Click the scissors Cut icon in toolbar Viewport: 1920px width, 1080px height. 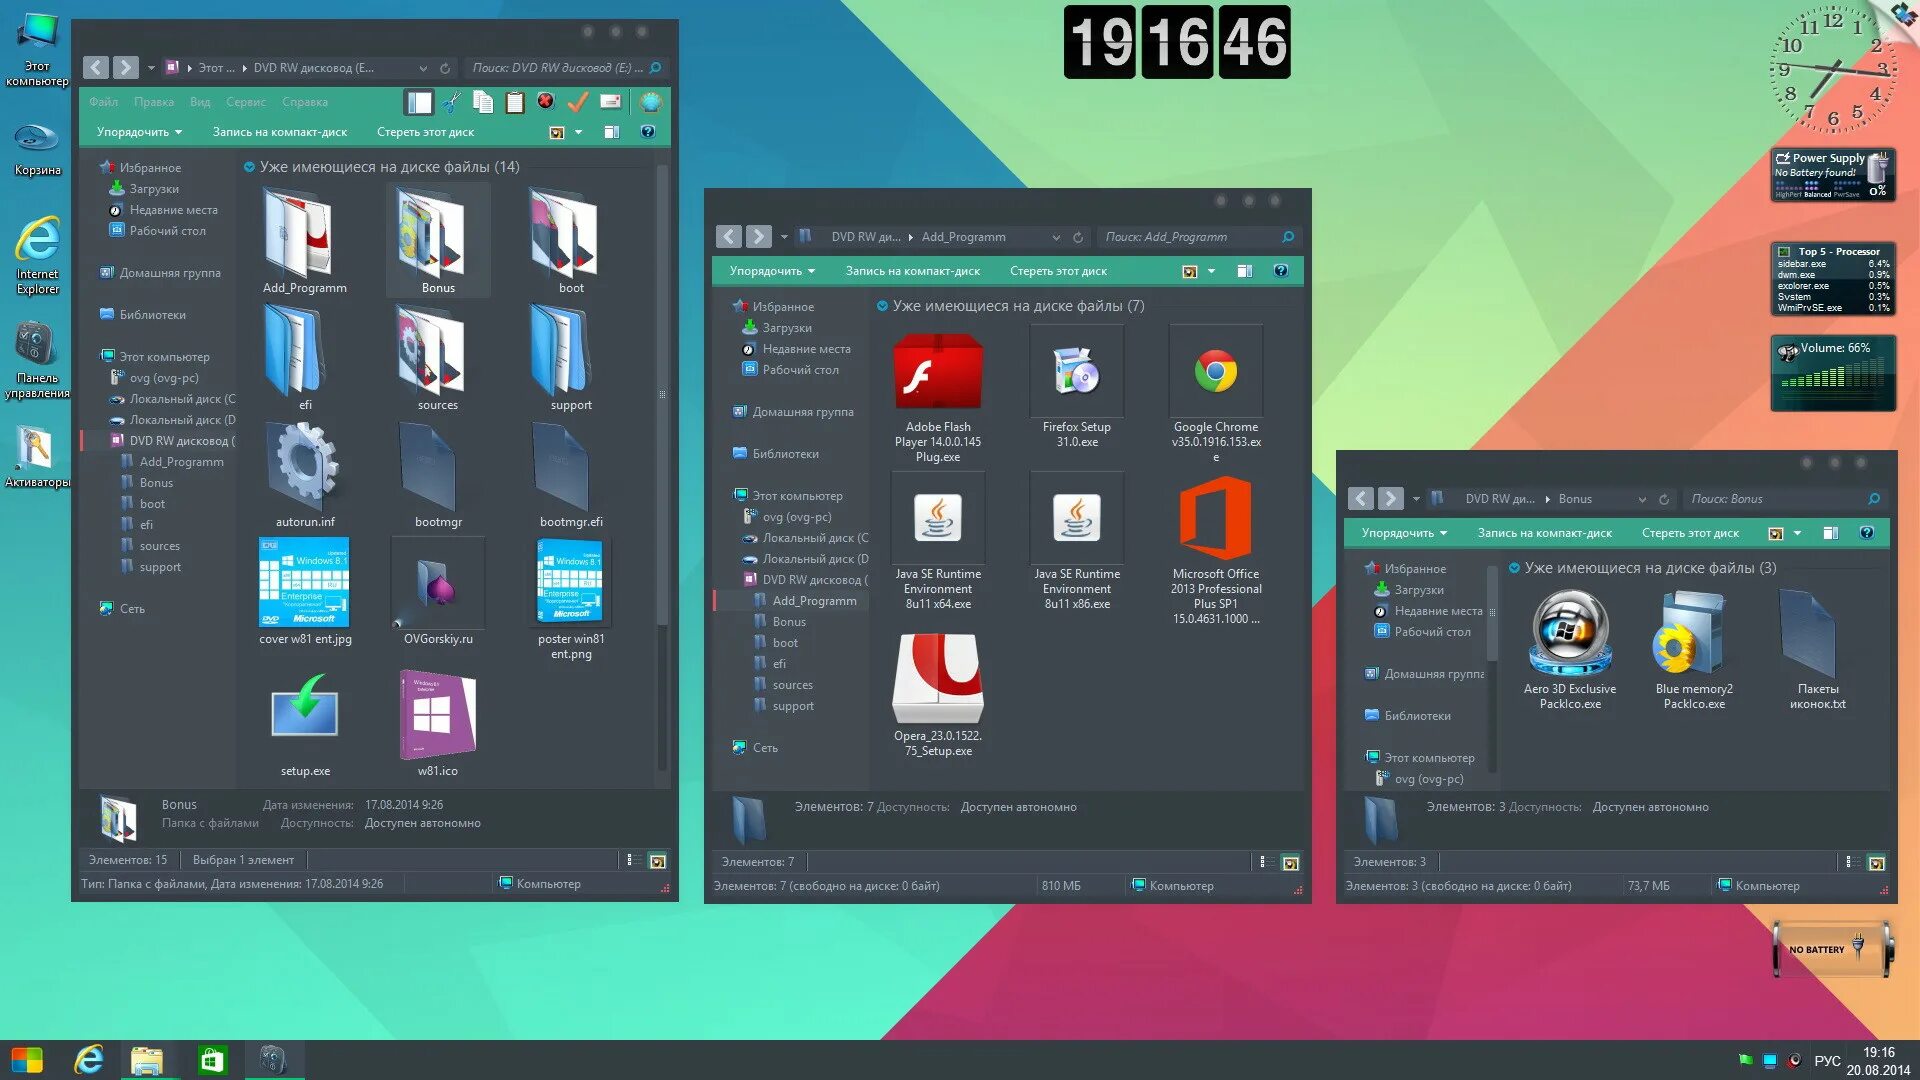tap(452, 101)
